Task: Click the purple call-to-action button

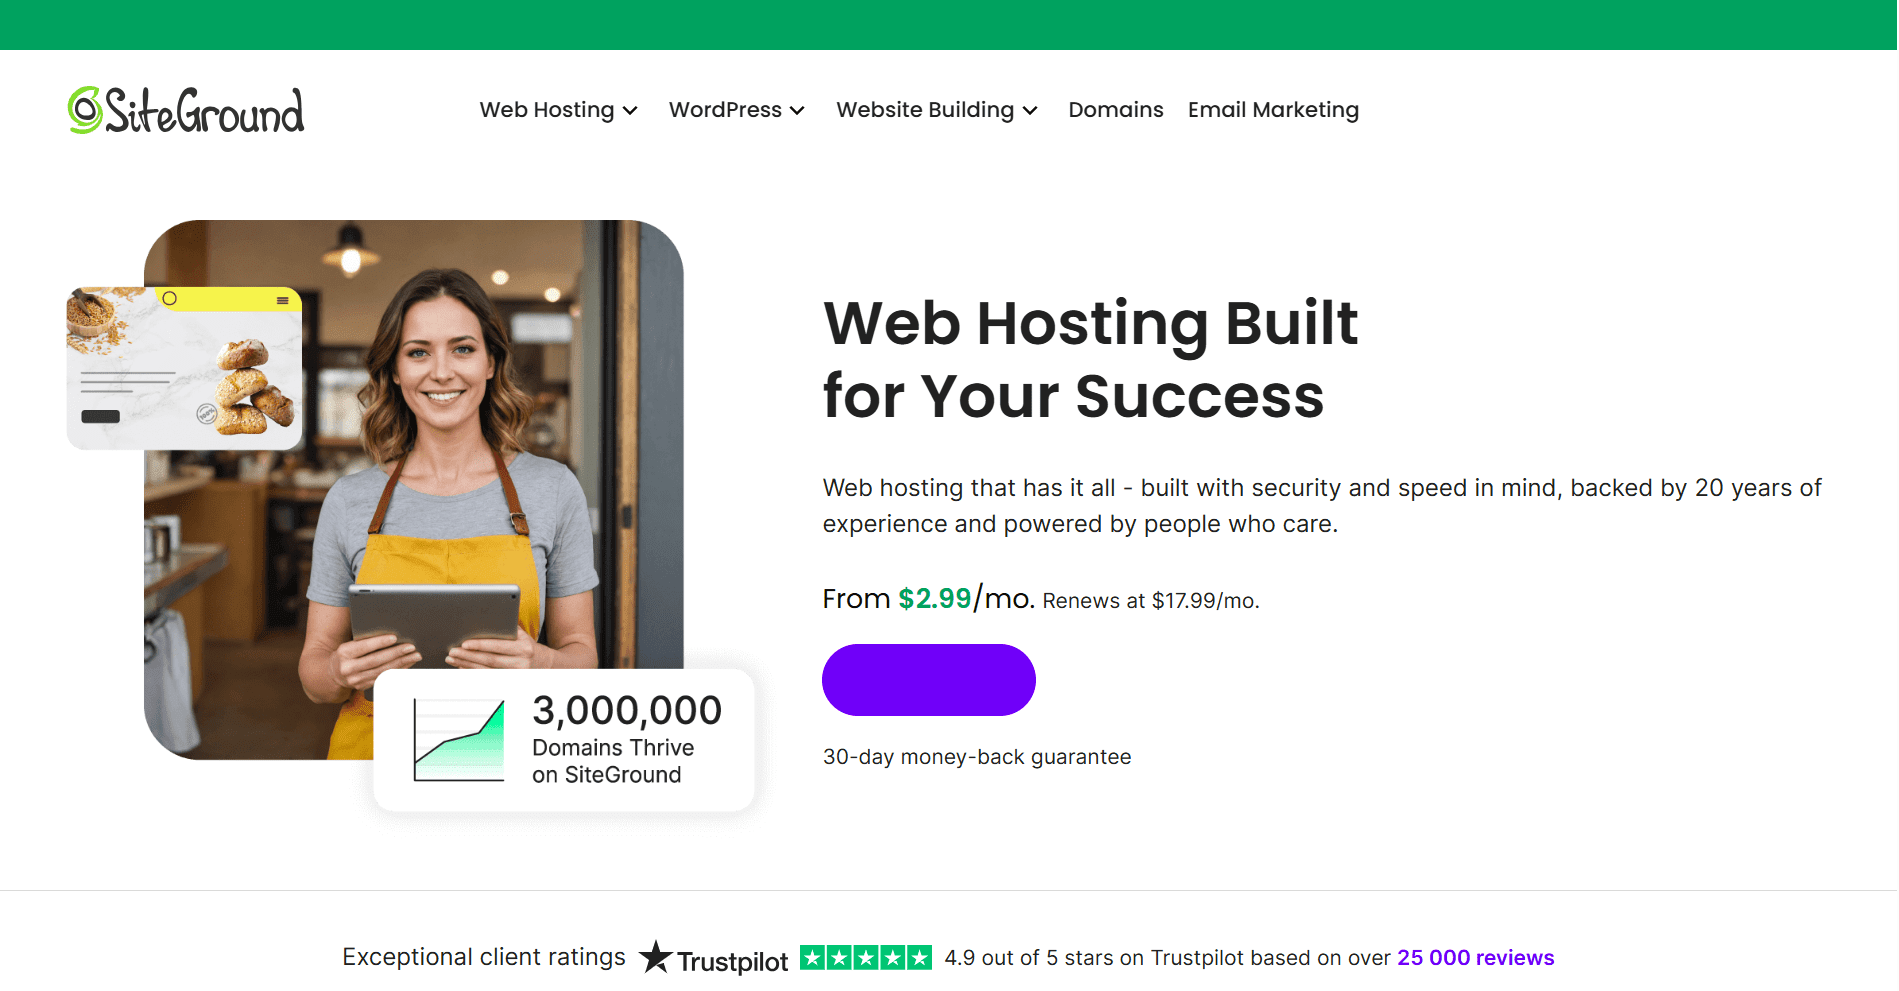Action: click(x=929, y=680)
